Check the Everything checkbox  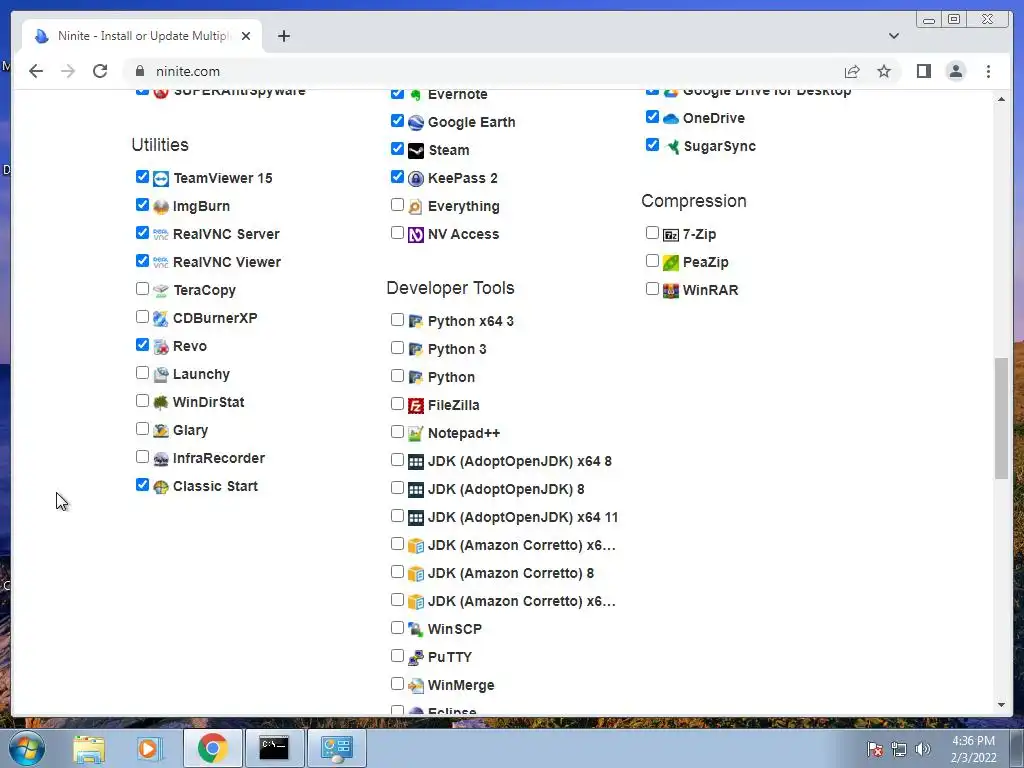click(x=397, y=204)
